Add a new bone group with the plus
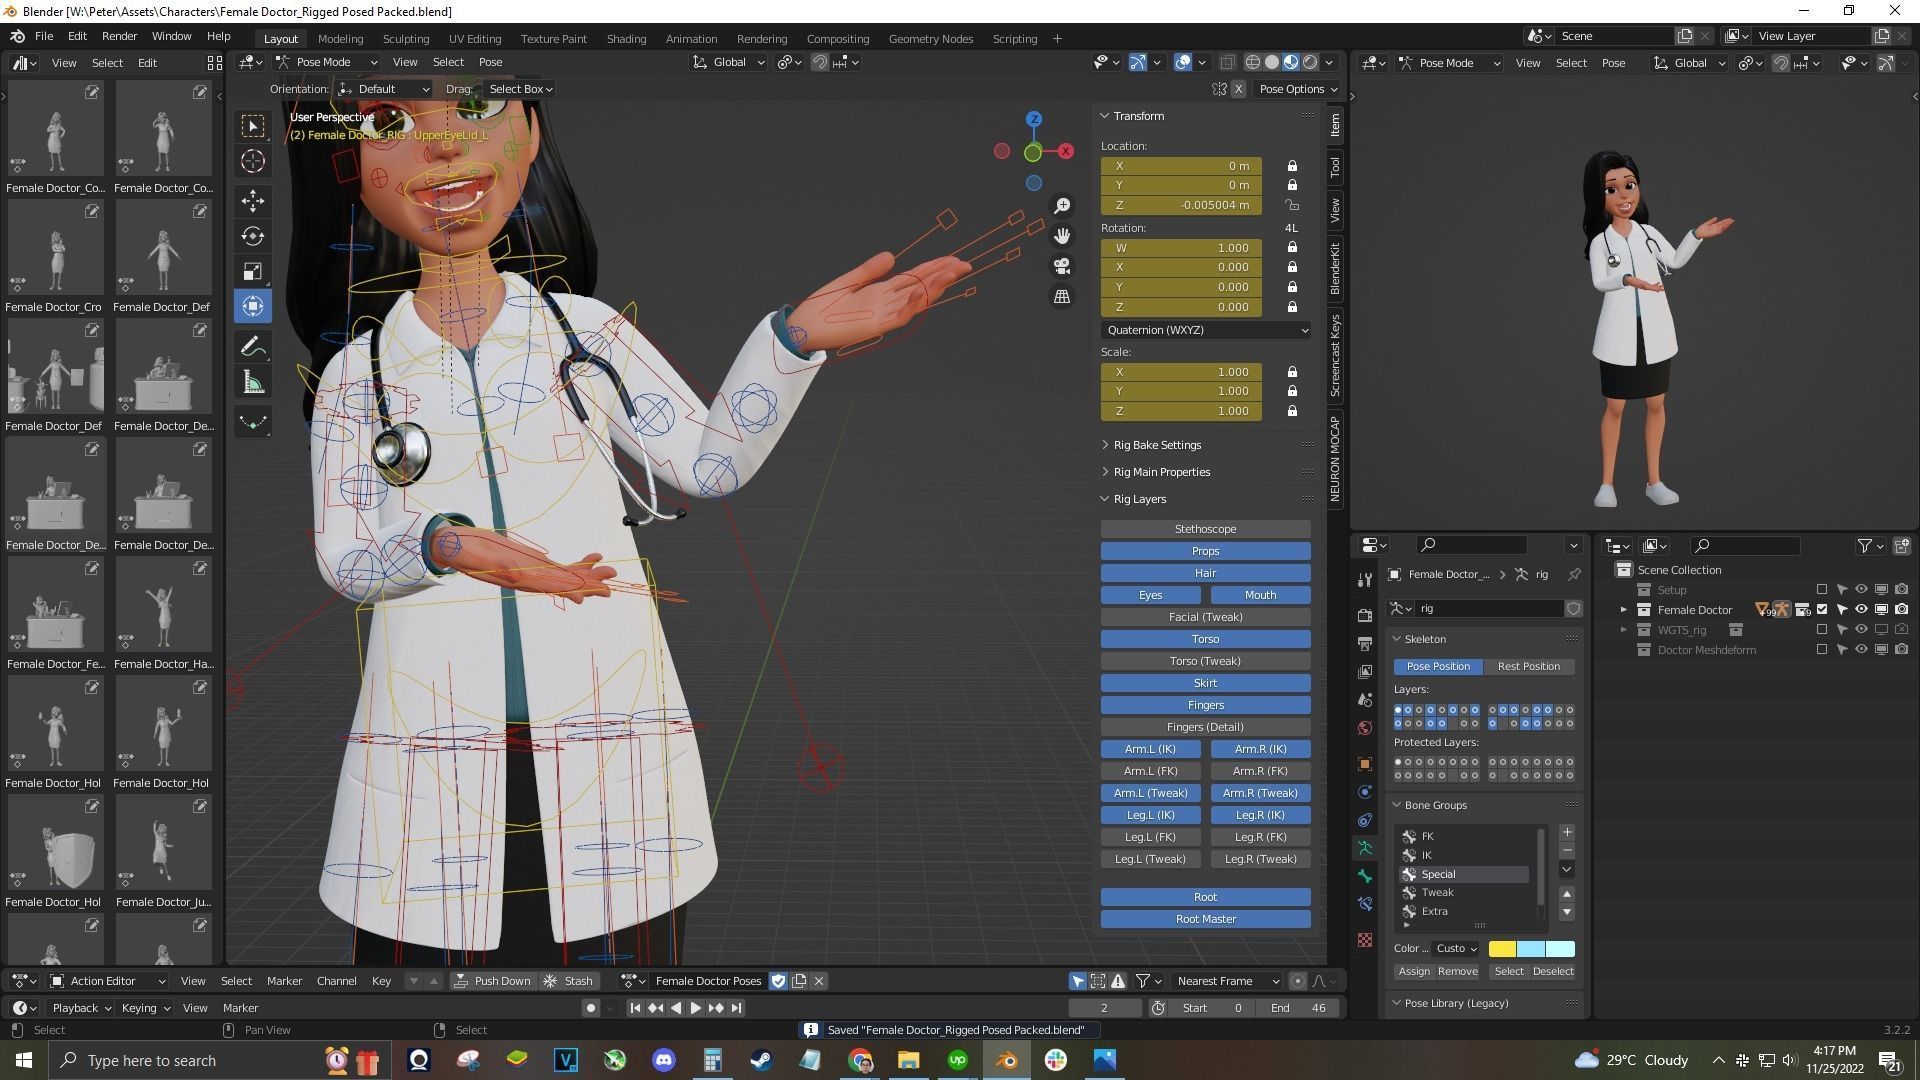This screenshot has width=1920, height=1080. tap(1567, 833)
